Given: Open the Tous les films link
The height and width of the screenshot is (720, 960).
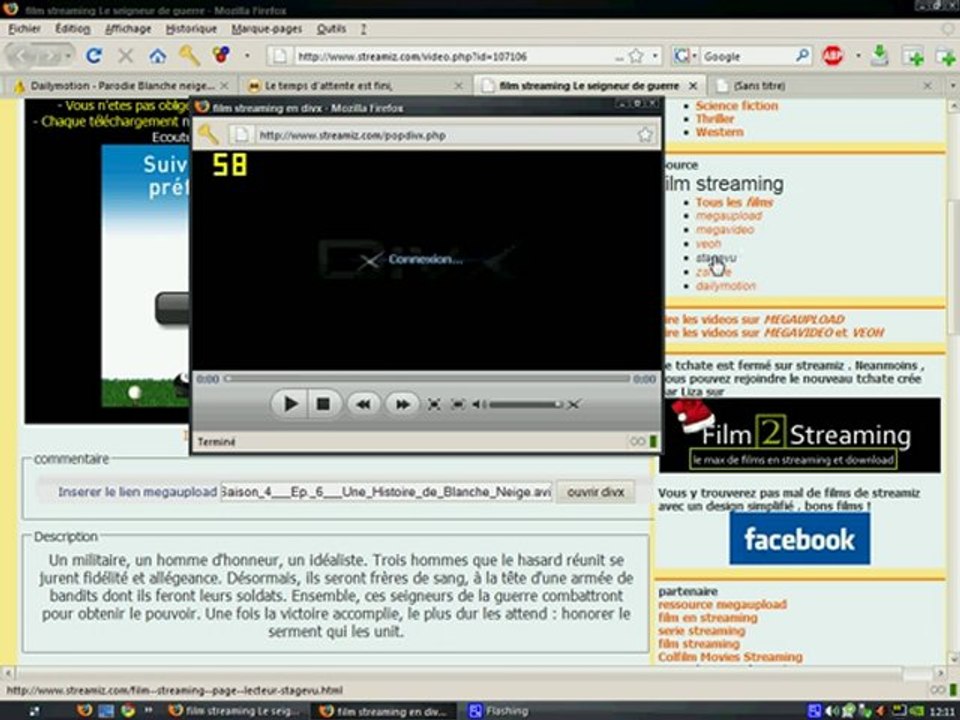Looking at the screenshot, I should 734,202.
